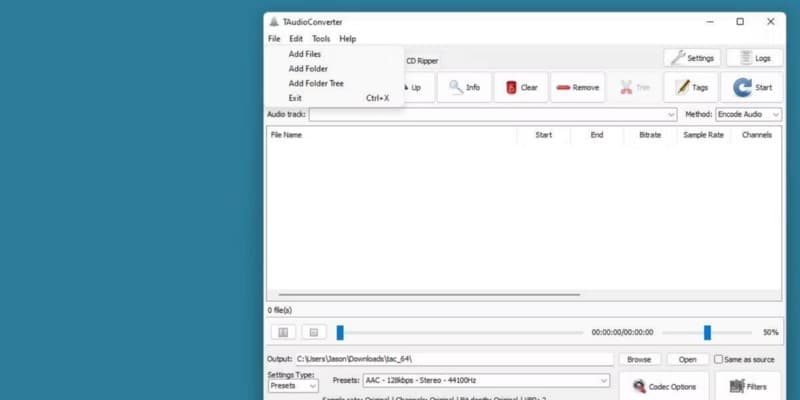800x400 pixels.
Task: Click the play/pause playback button
Action: (x=283, y=333)
